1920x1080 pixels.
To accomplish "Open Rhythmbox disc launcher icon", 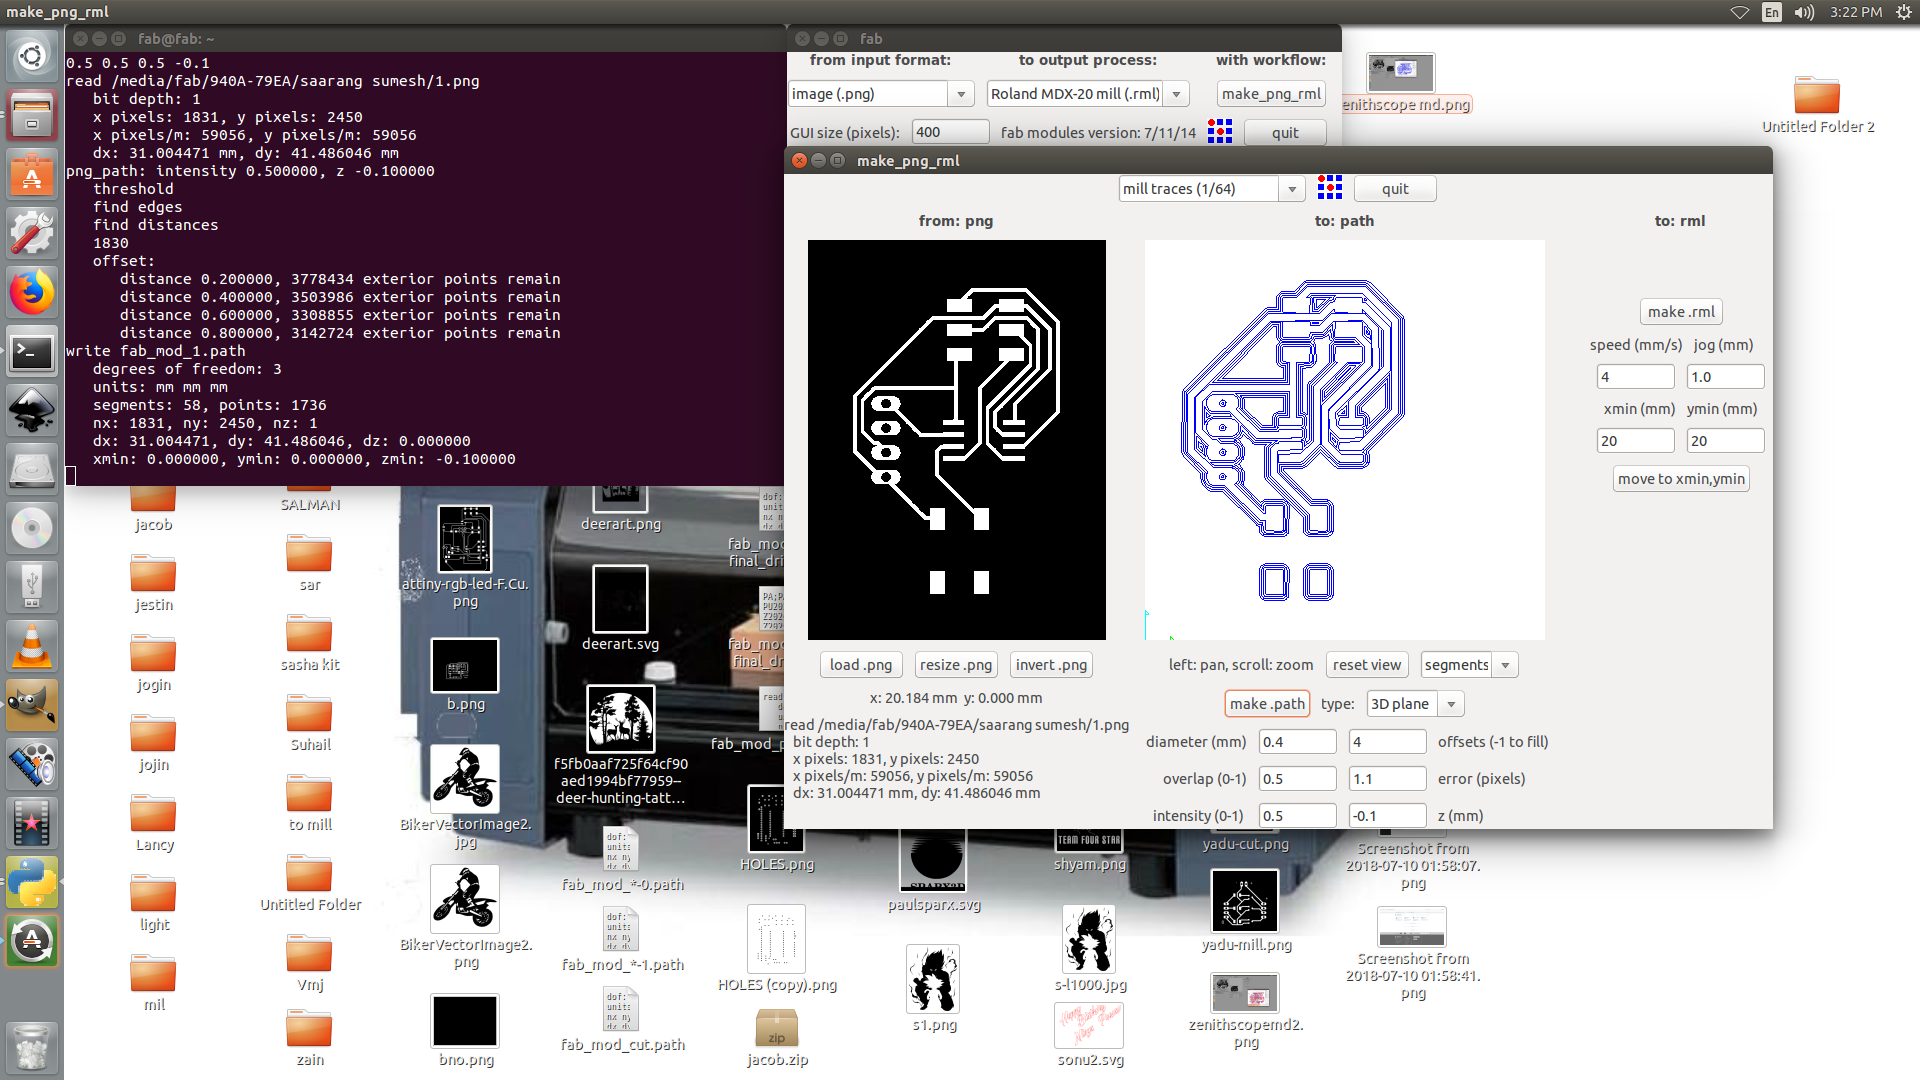I will click(32, 528).
